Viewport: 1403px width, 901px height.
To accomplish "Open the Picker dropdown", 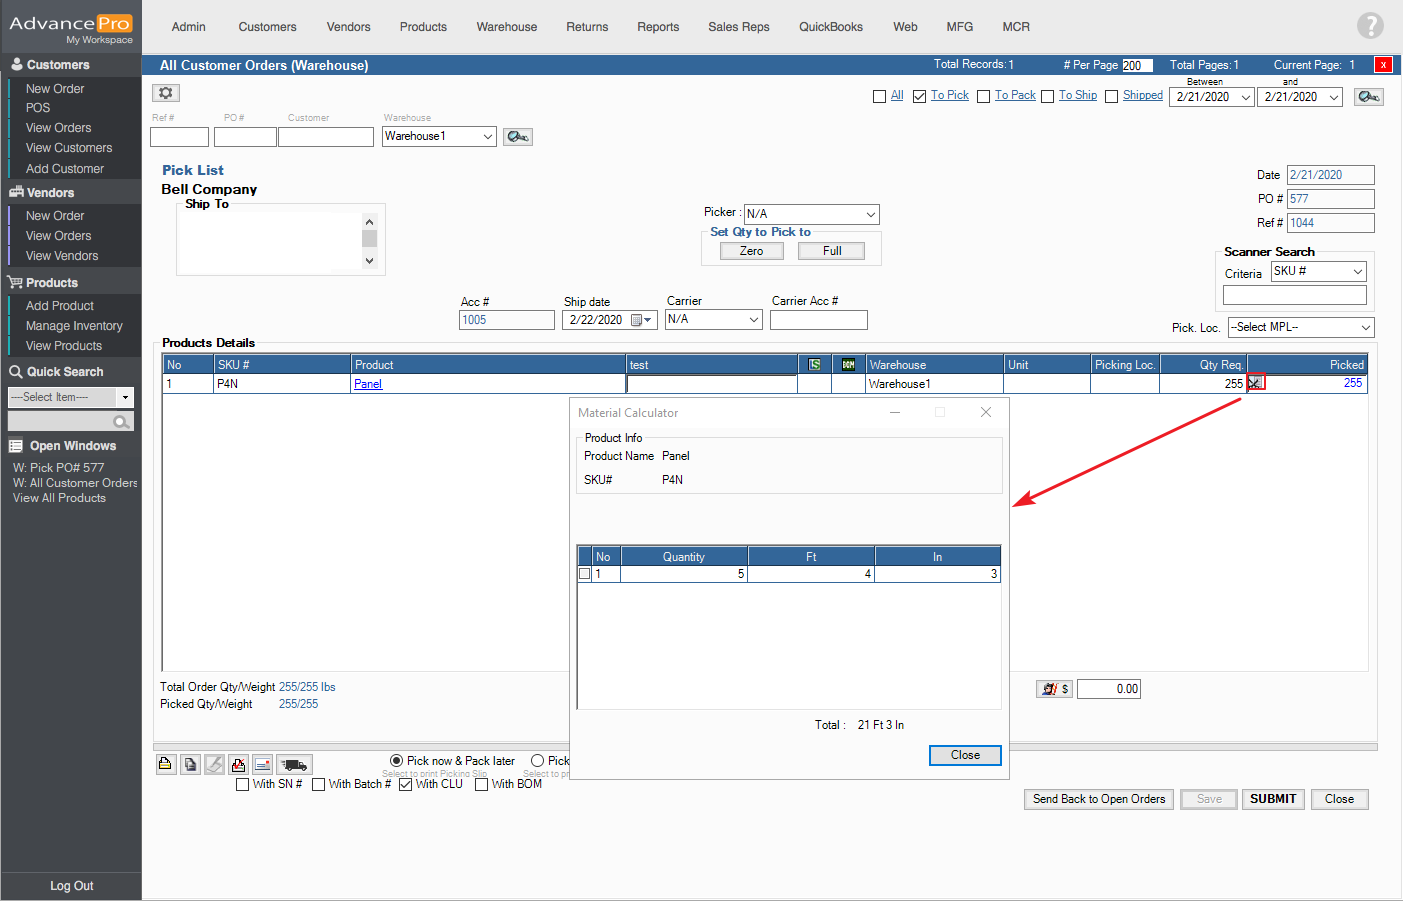I will 811,214.
